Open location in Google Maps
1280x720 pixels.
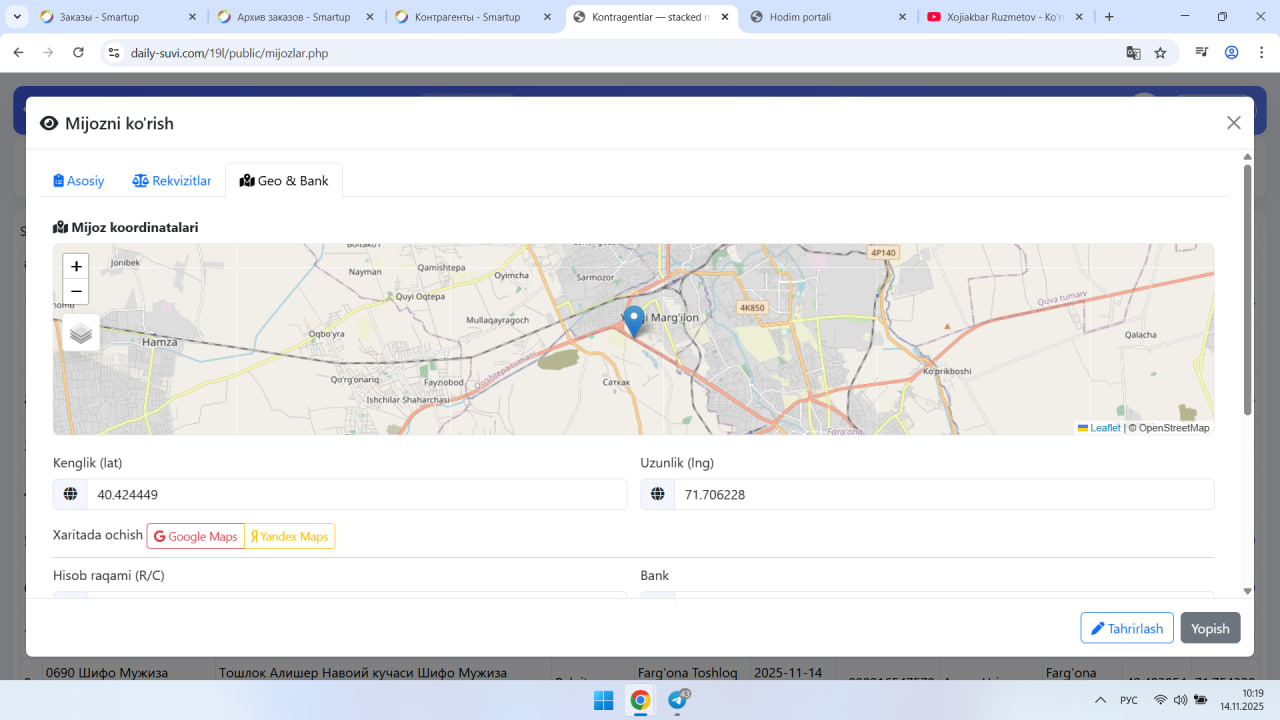[x=196, y=537]
